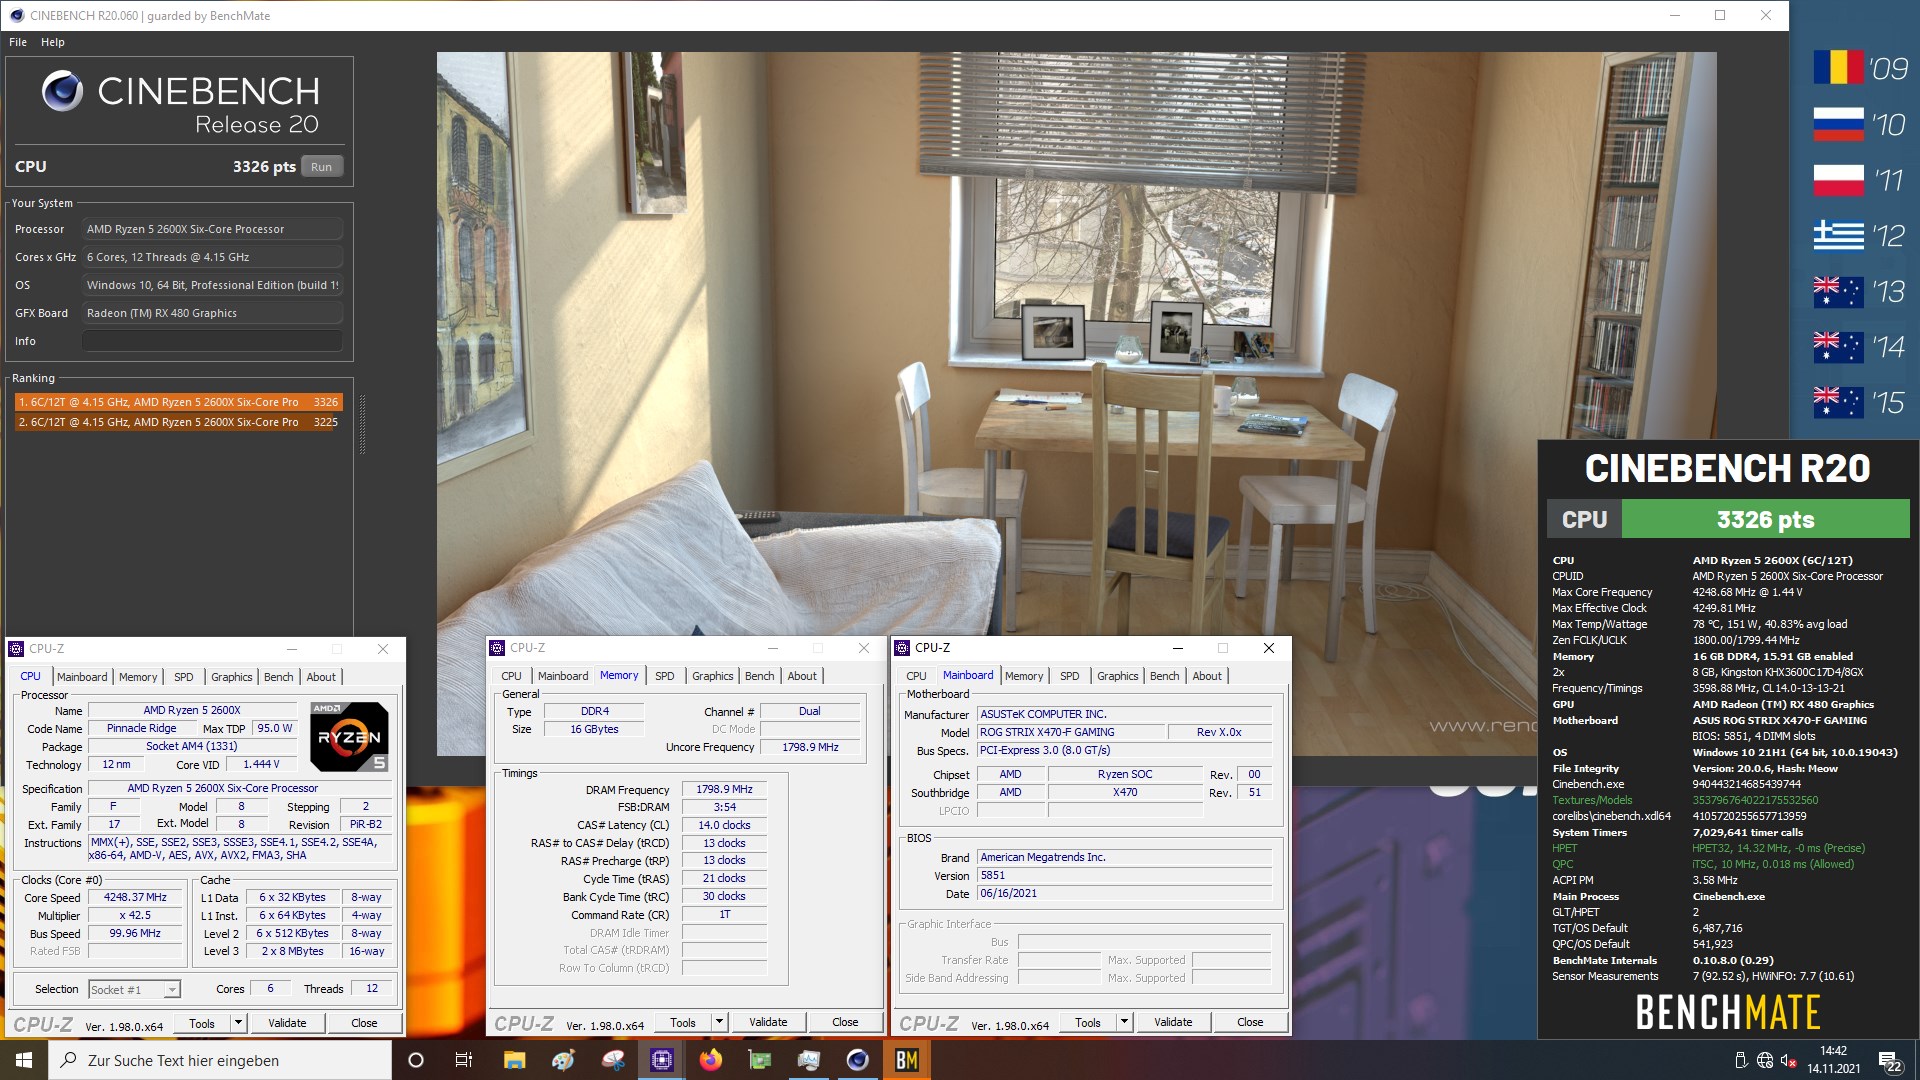Viewport: 1920px width, 1080px height.
Task: Click Close button in left CPU-Z window
Action: tap(364, 1023)
